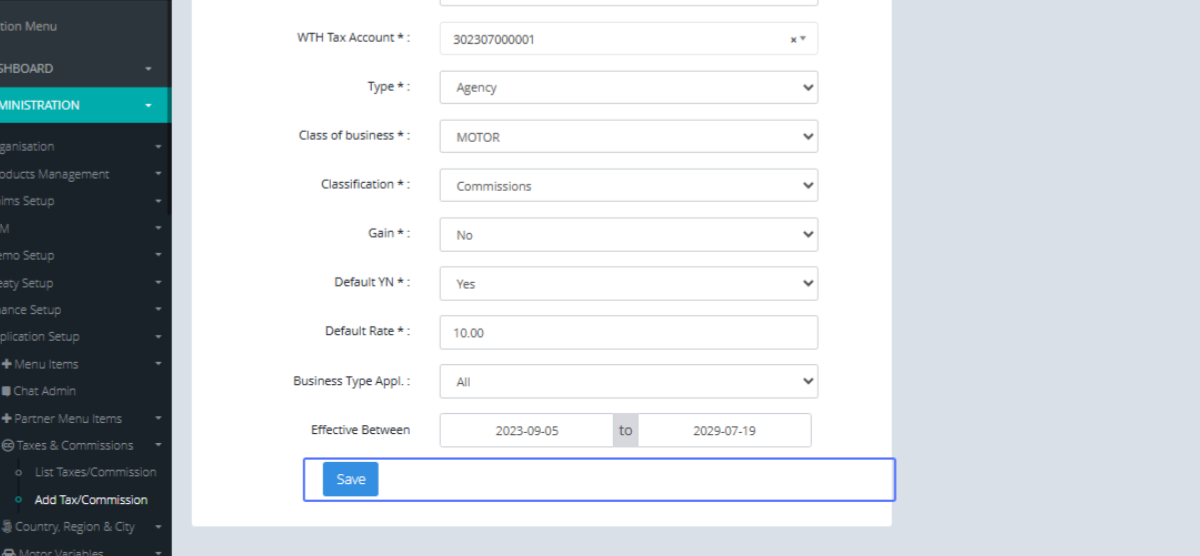Click the bullet beside List Taxes/Commission

(19, 472)
